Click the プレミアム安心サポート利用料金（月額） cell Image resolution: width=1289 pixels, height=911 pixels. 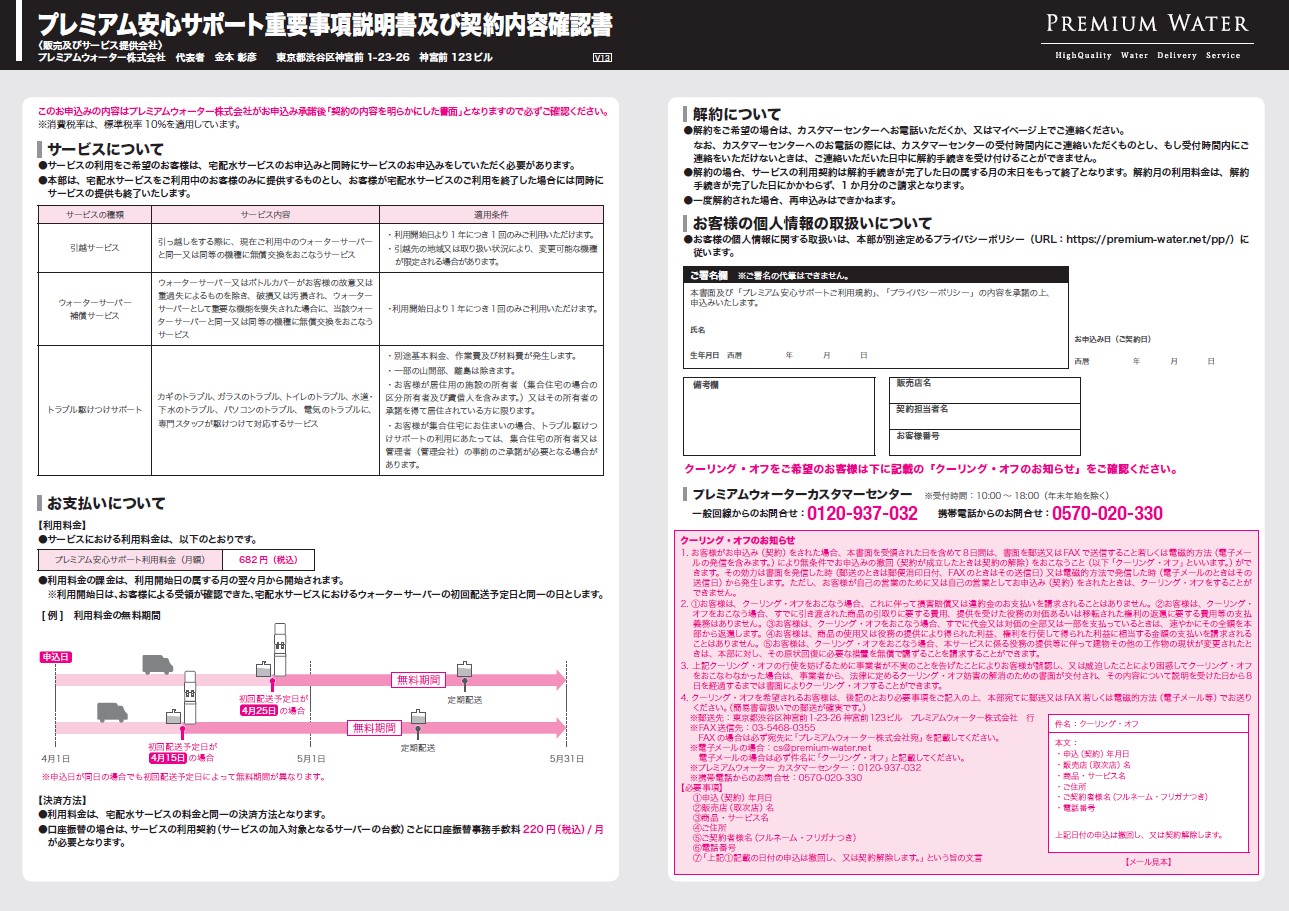pos(128,560)
